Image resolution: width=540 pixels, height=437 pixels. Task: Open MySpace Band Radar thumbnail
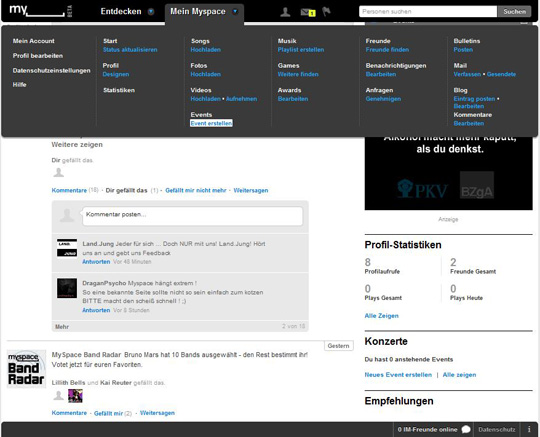[x=27, y=369]
